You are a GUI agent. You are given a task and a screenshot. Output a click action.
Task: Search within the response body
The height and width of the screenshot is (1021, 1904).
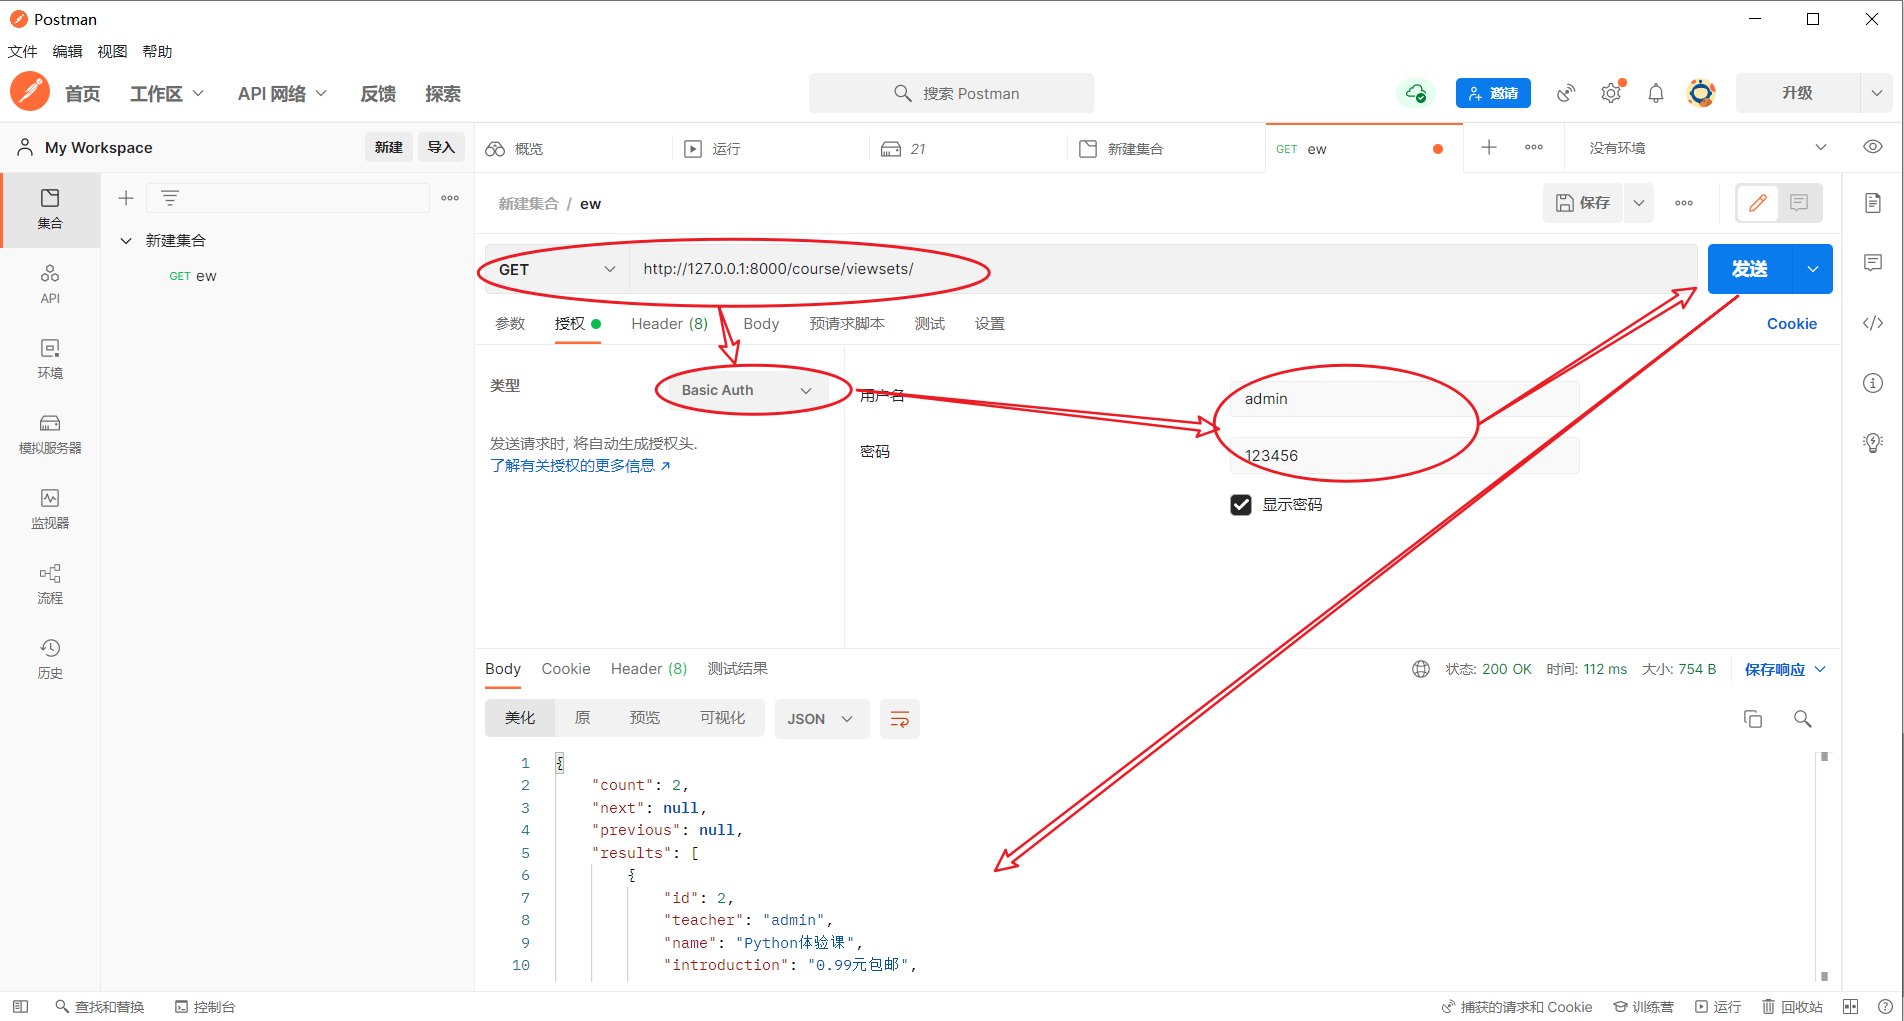1803,719
